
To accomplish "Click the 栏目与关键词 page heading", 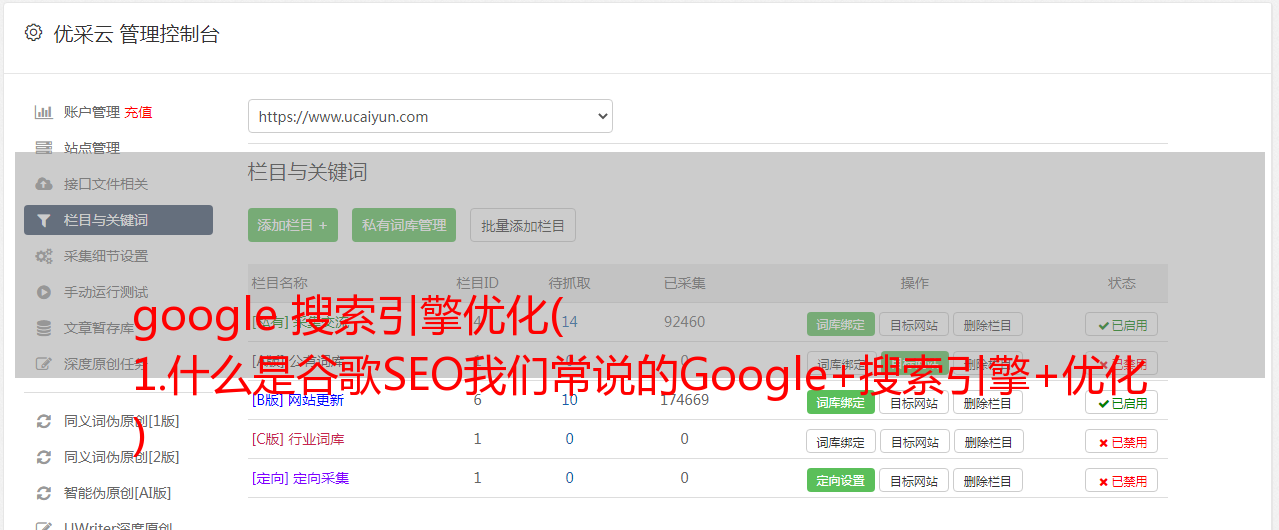I will [x=308, y=172].
